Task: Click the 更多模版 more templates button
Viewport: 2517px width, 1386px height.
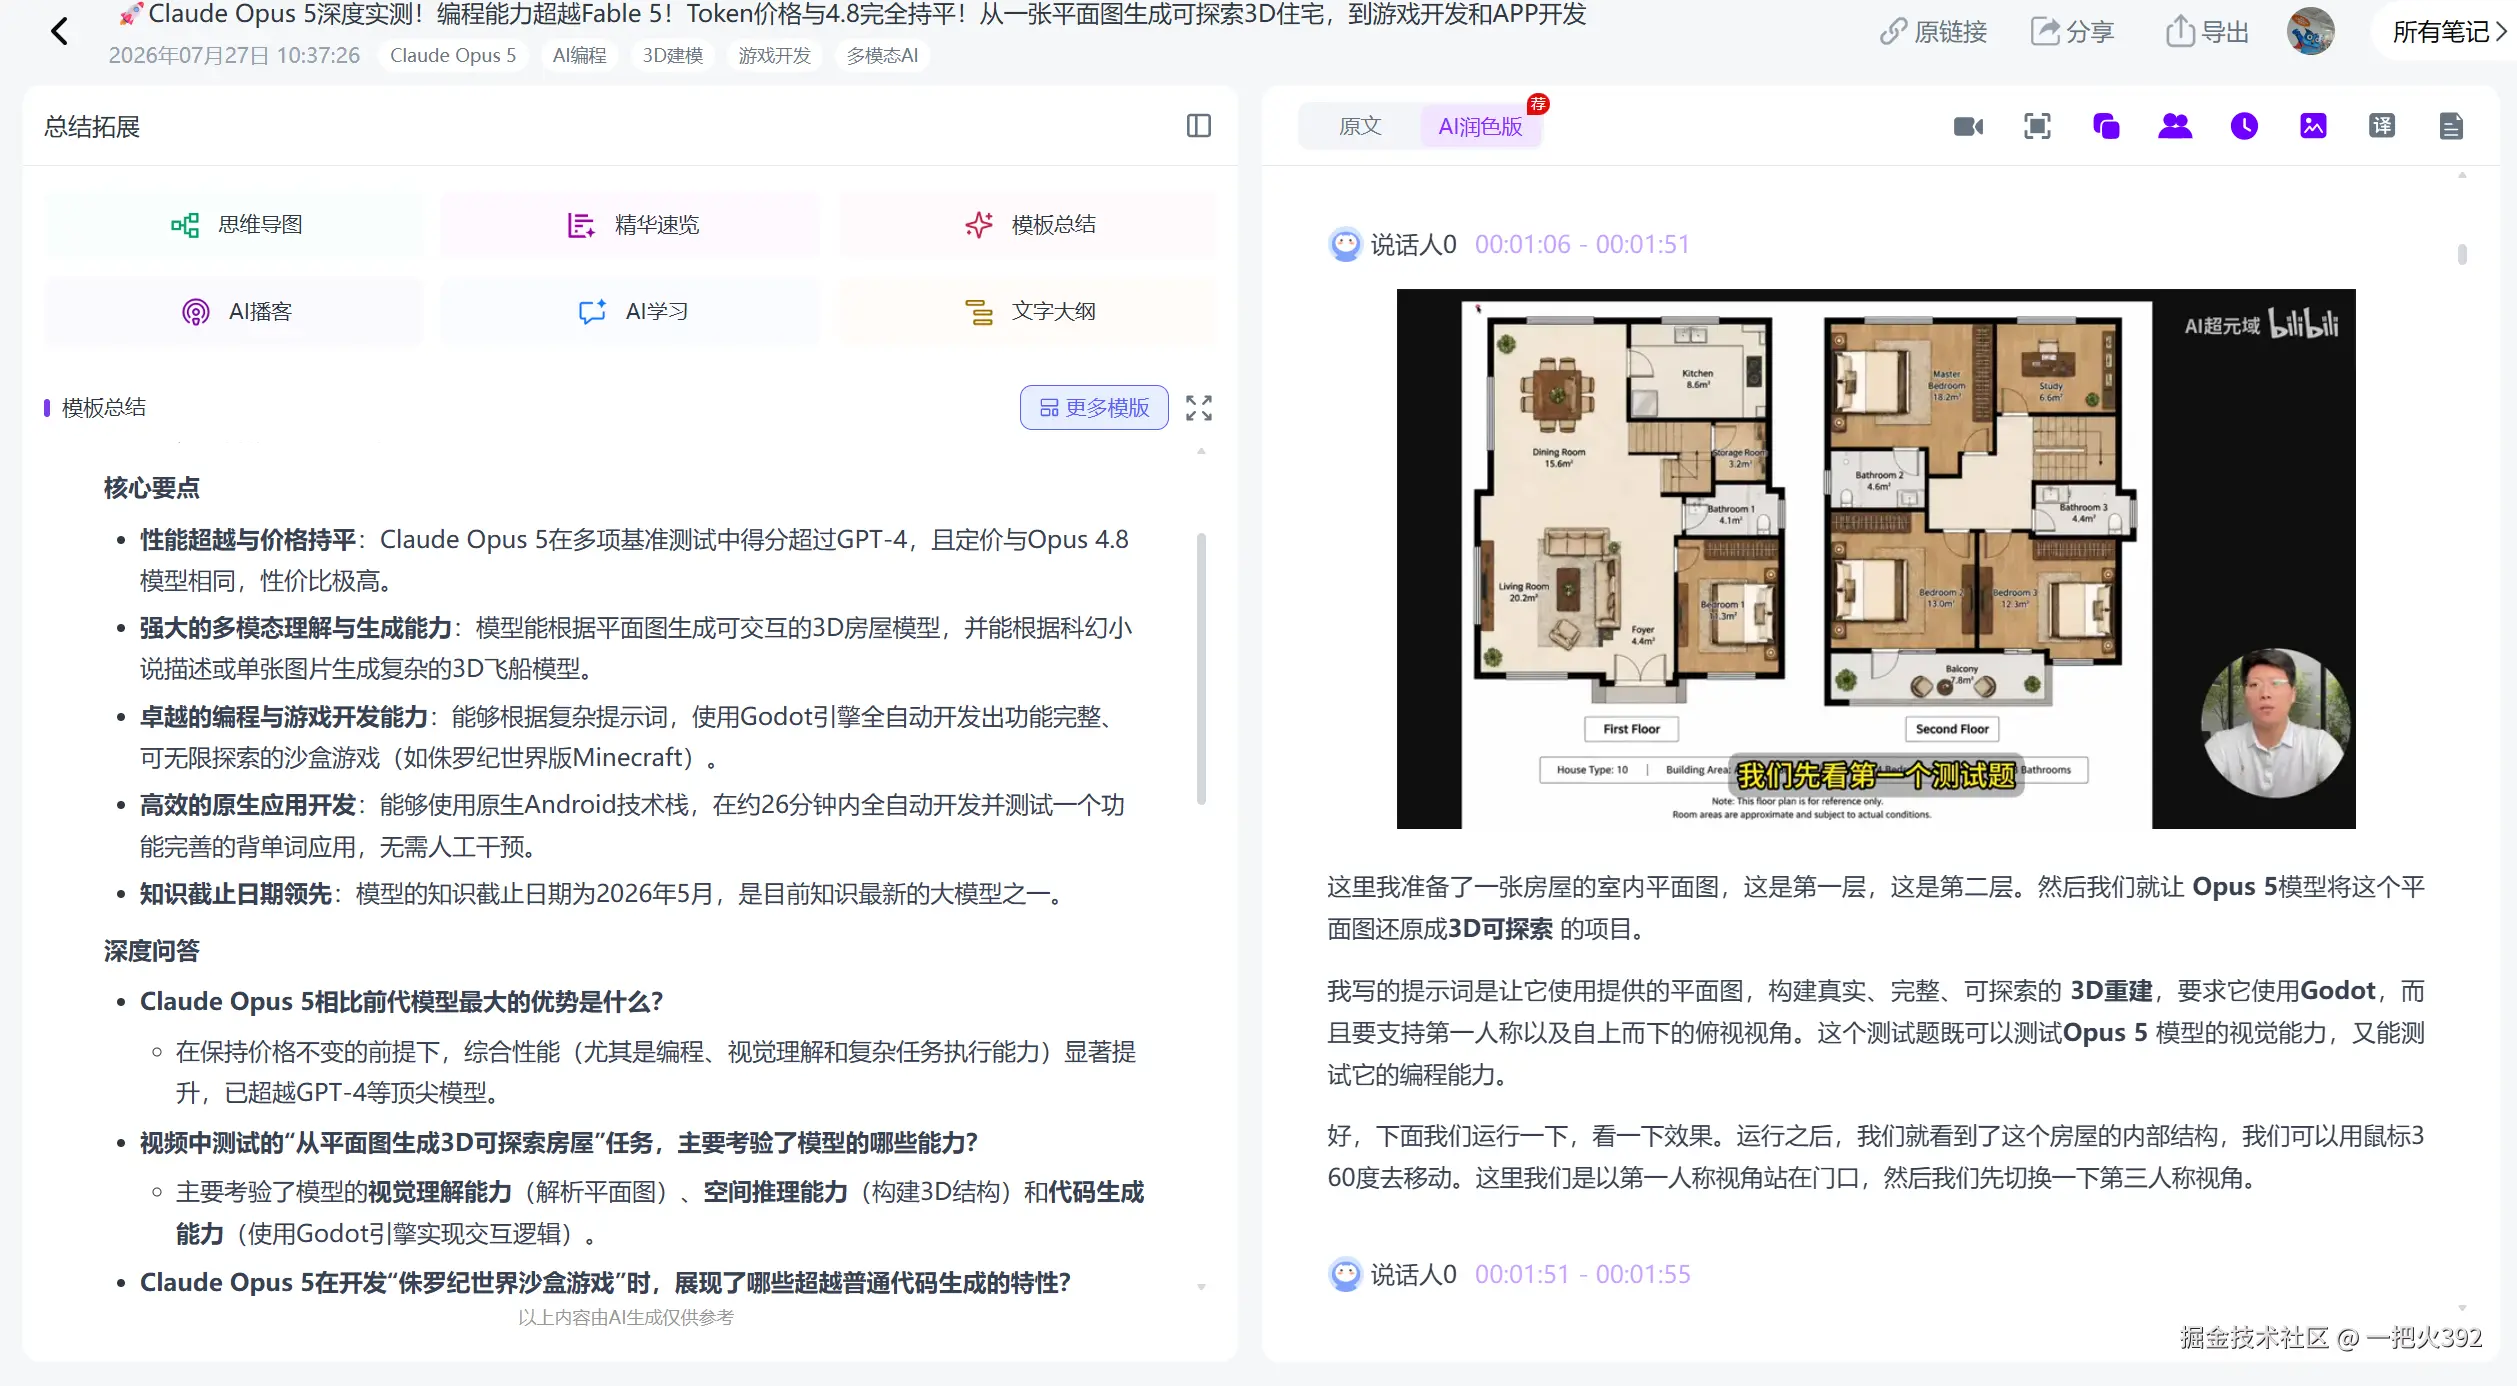Action: click(x=1094, y=408)
